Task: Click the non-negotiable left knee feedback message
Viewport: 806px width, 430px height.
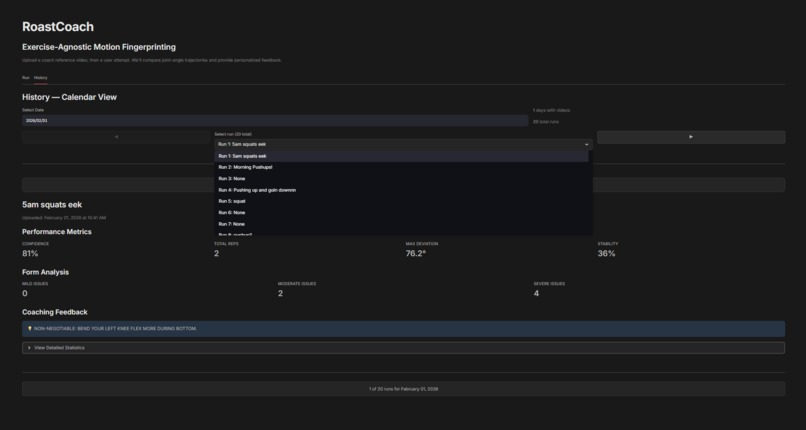Action: coord(404,329)
